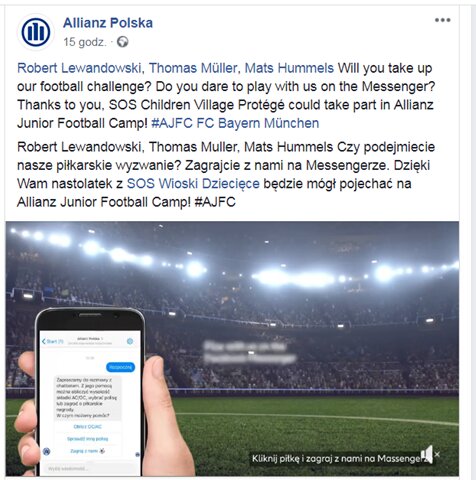Play the stadium video thumbnail
Viewport: 476px width, 480px height.
232,348
